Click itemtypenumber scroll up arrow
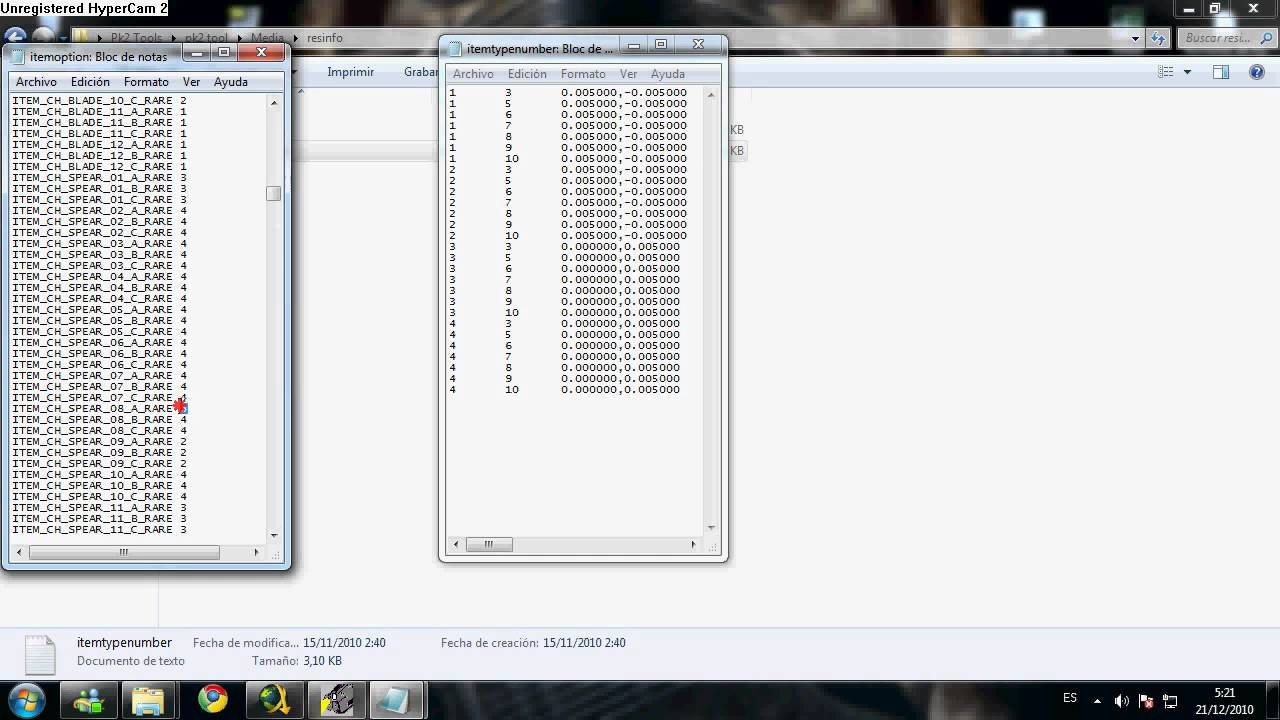The width and height of the screenshot is (1280, 720). [x=711, y=94]
